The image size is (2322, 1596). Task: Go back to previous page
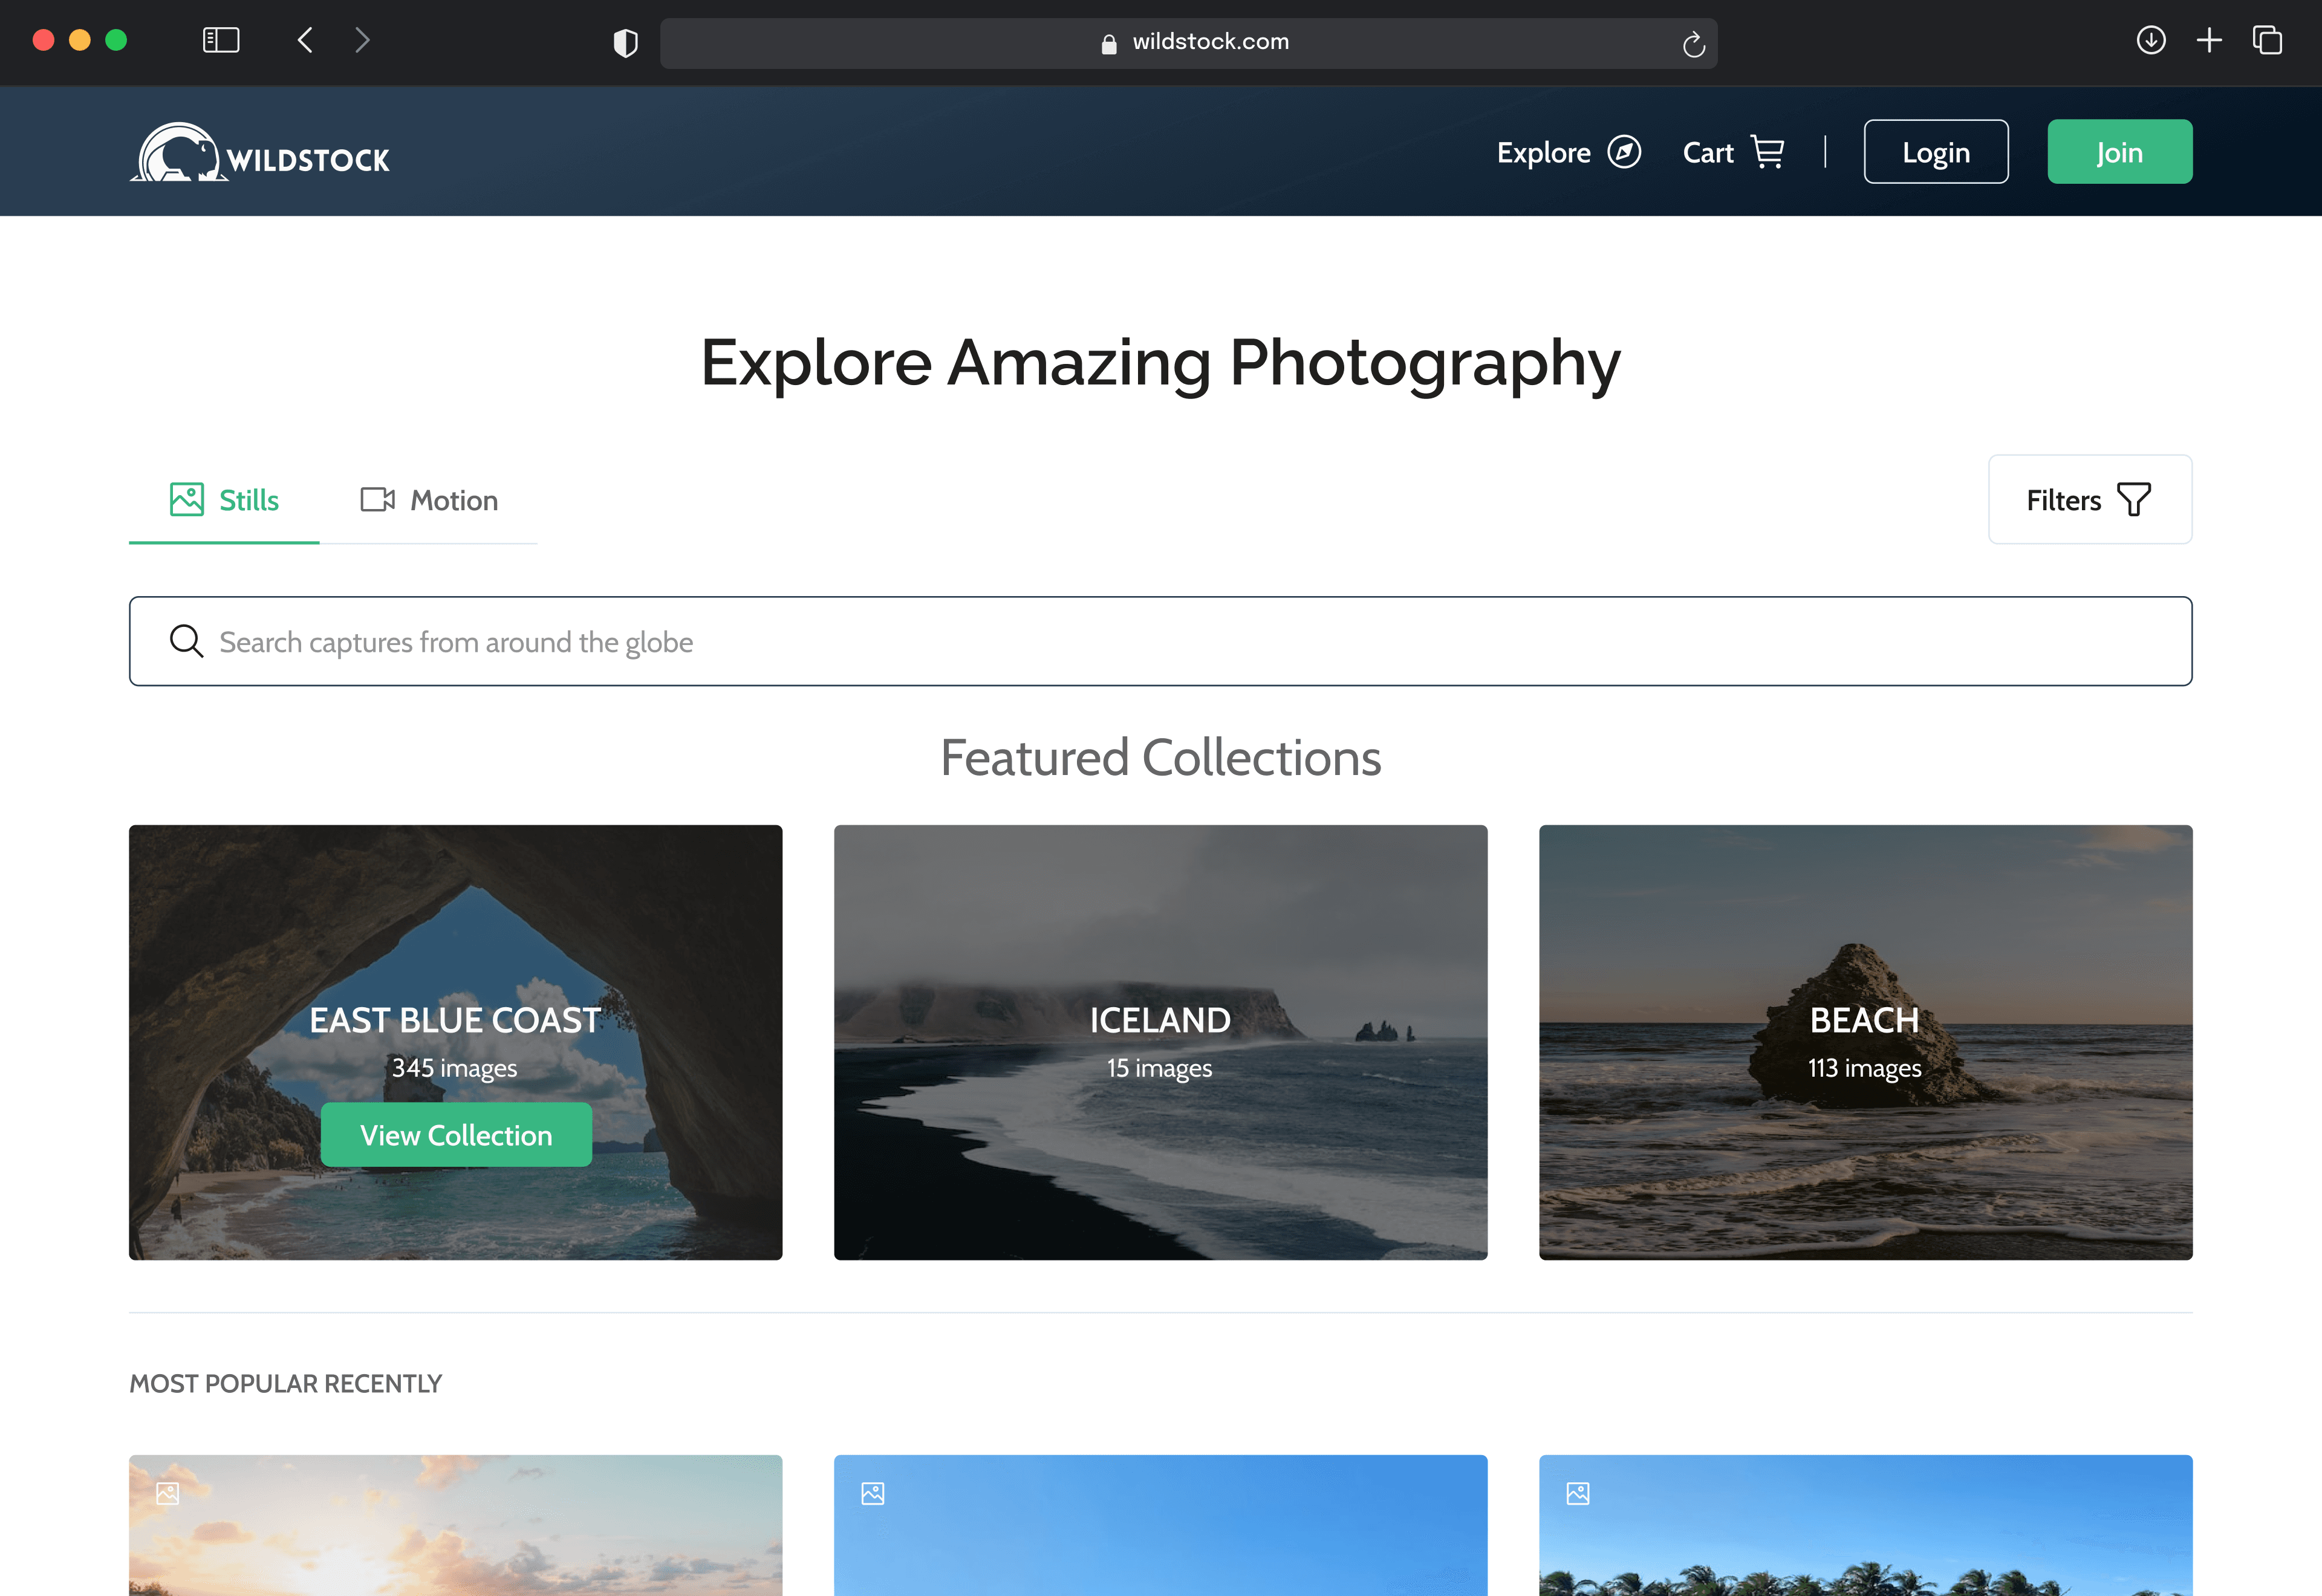306,40
